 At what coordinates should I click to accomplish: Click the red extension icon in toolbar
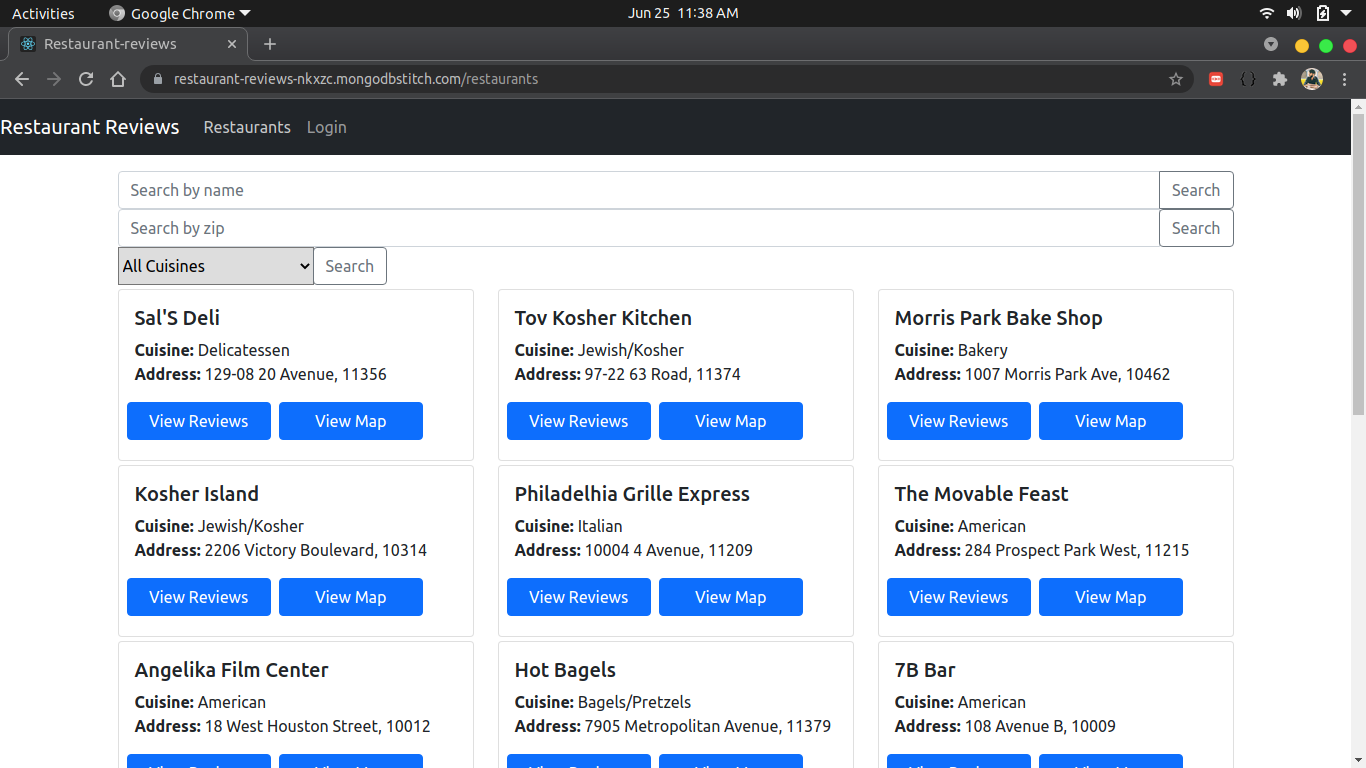[x=1216, y=79]
